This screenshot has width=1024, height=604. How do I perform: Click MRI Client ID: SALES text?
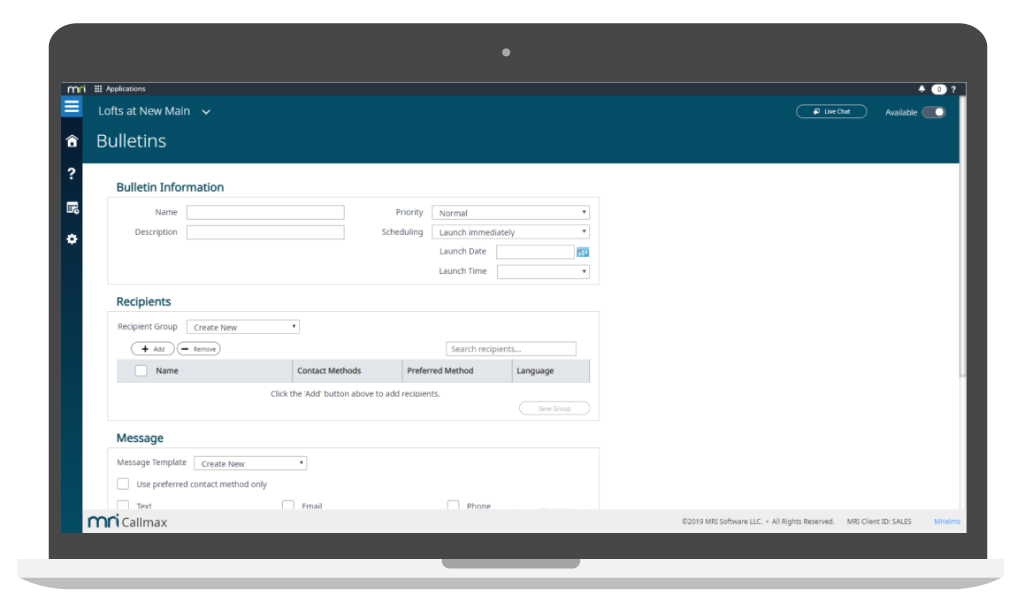coord(879,522)
